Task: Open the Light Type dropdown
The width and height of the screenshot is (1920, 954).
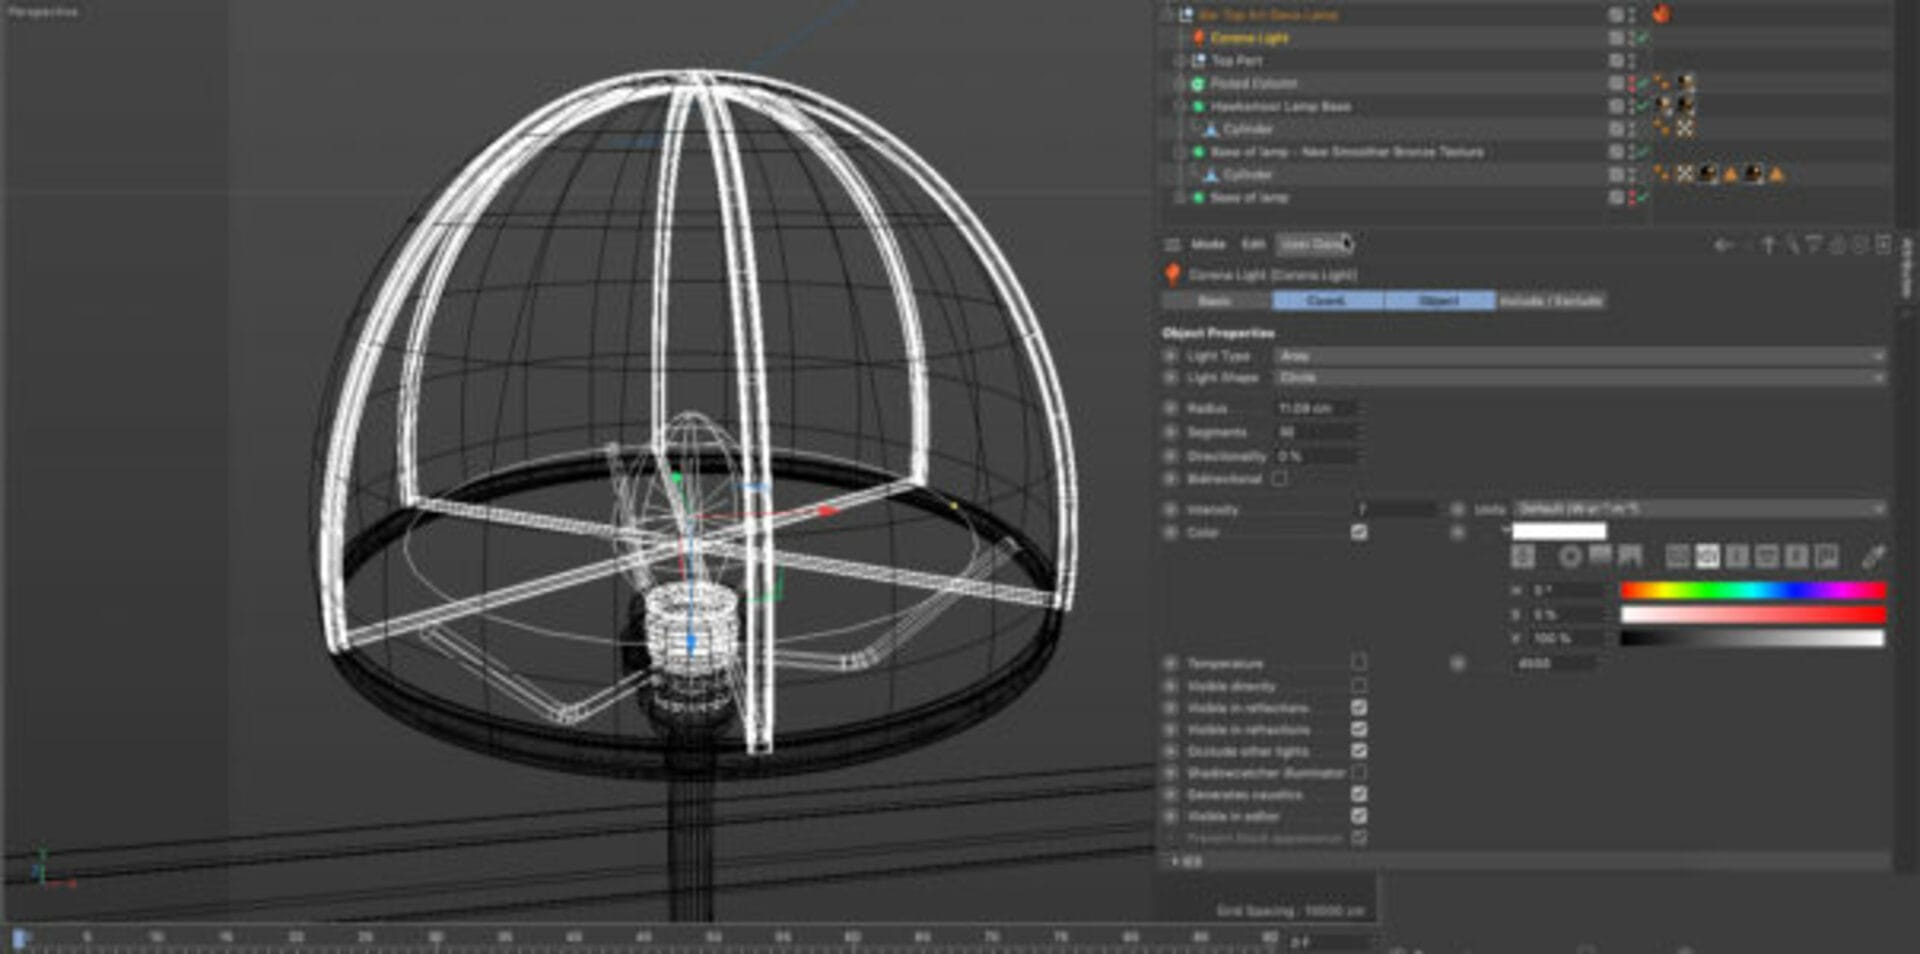Action: (1580, 356)
